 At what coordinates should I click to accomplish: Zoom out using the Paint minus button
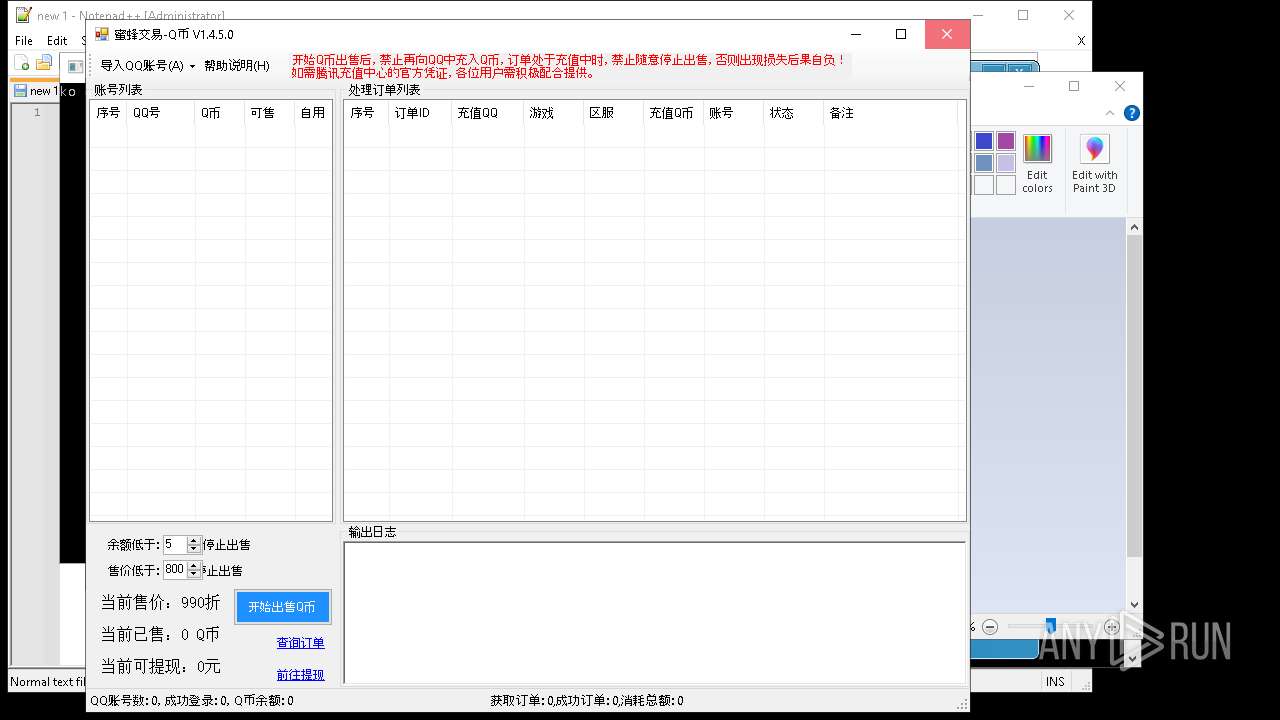tap(990, 627)
